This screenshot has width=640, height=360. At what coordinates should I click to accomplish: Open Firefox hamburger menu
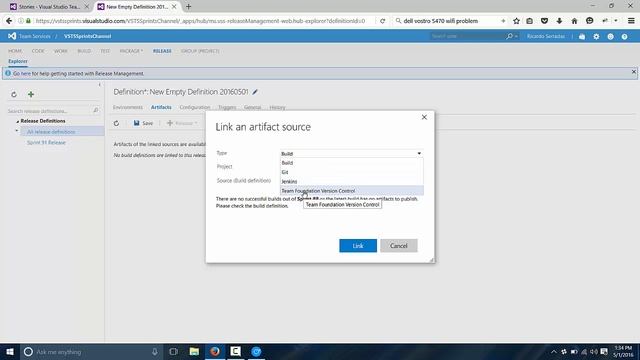[x=631, y=21]
